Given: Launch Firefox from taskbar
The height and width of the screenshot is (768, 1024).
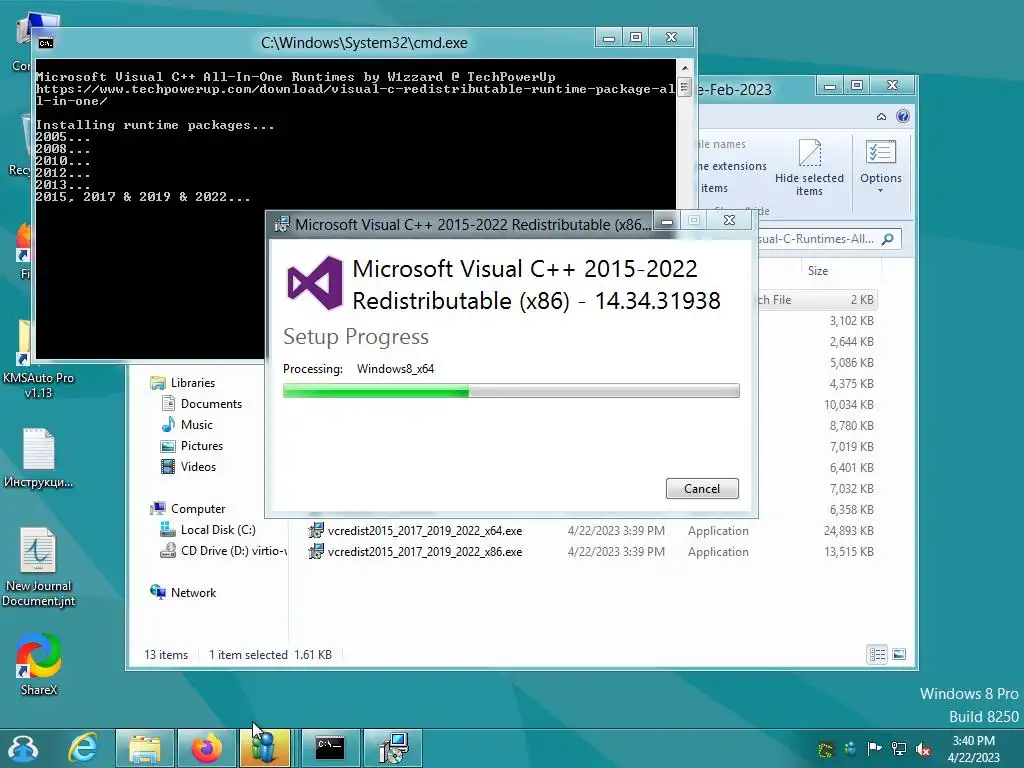Looking at the screenshot, I should pyautogui.click(x=206, y=748).
